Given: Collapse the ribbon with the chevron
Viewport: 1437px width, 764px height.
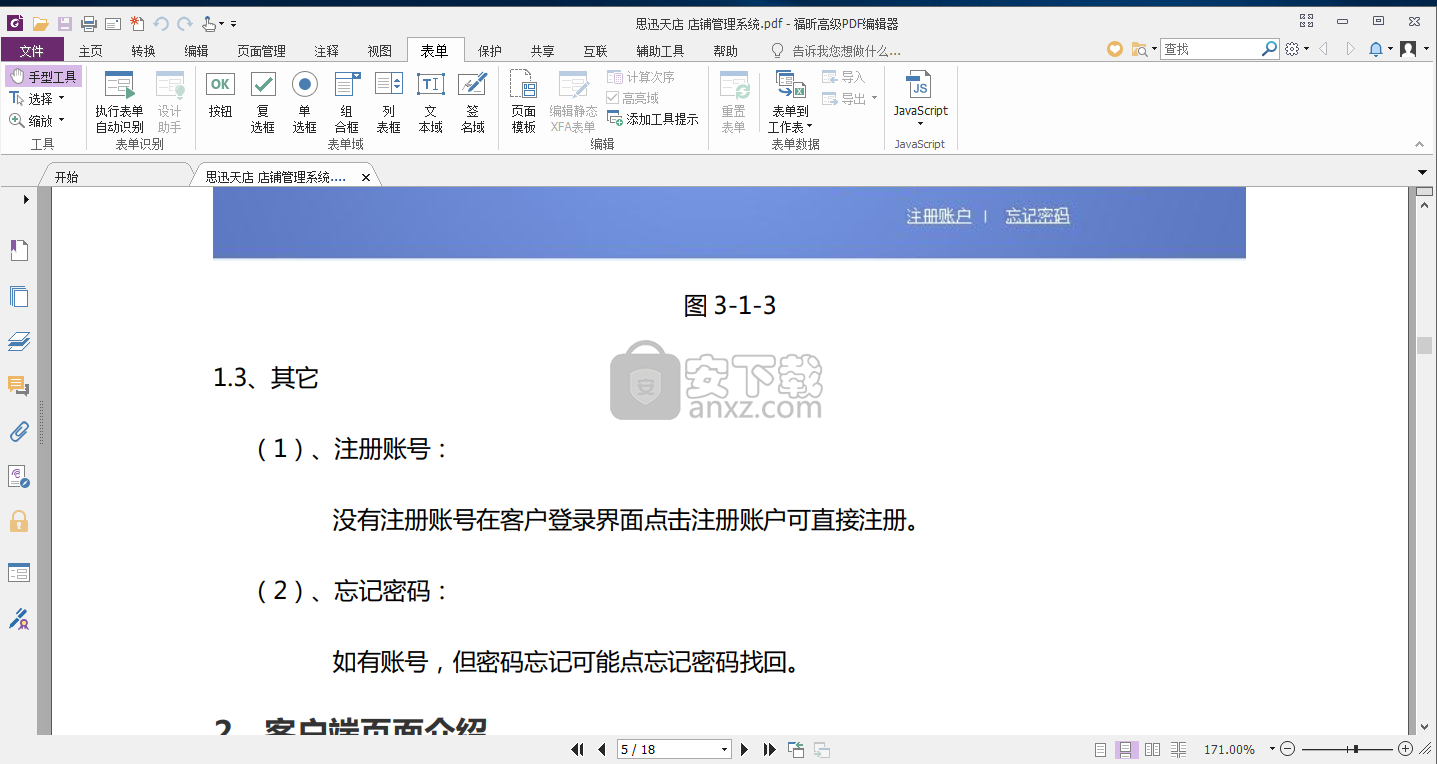Looking at the screenshot, I should point(1421,145).
